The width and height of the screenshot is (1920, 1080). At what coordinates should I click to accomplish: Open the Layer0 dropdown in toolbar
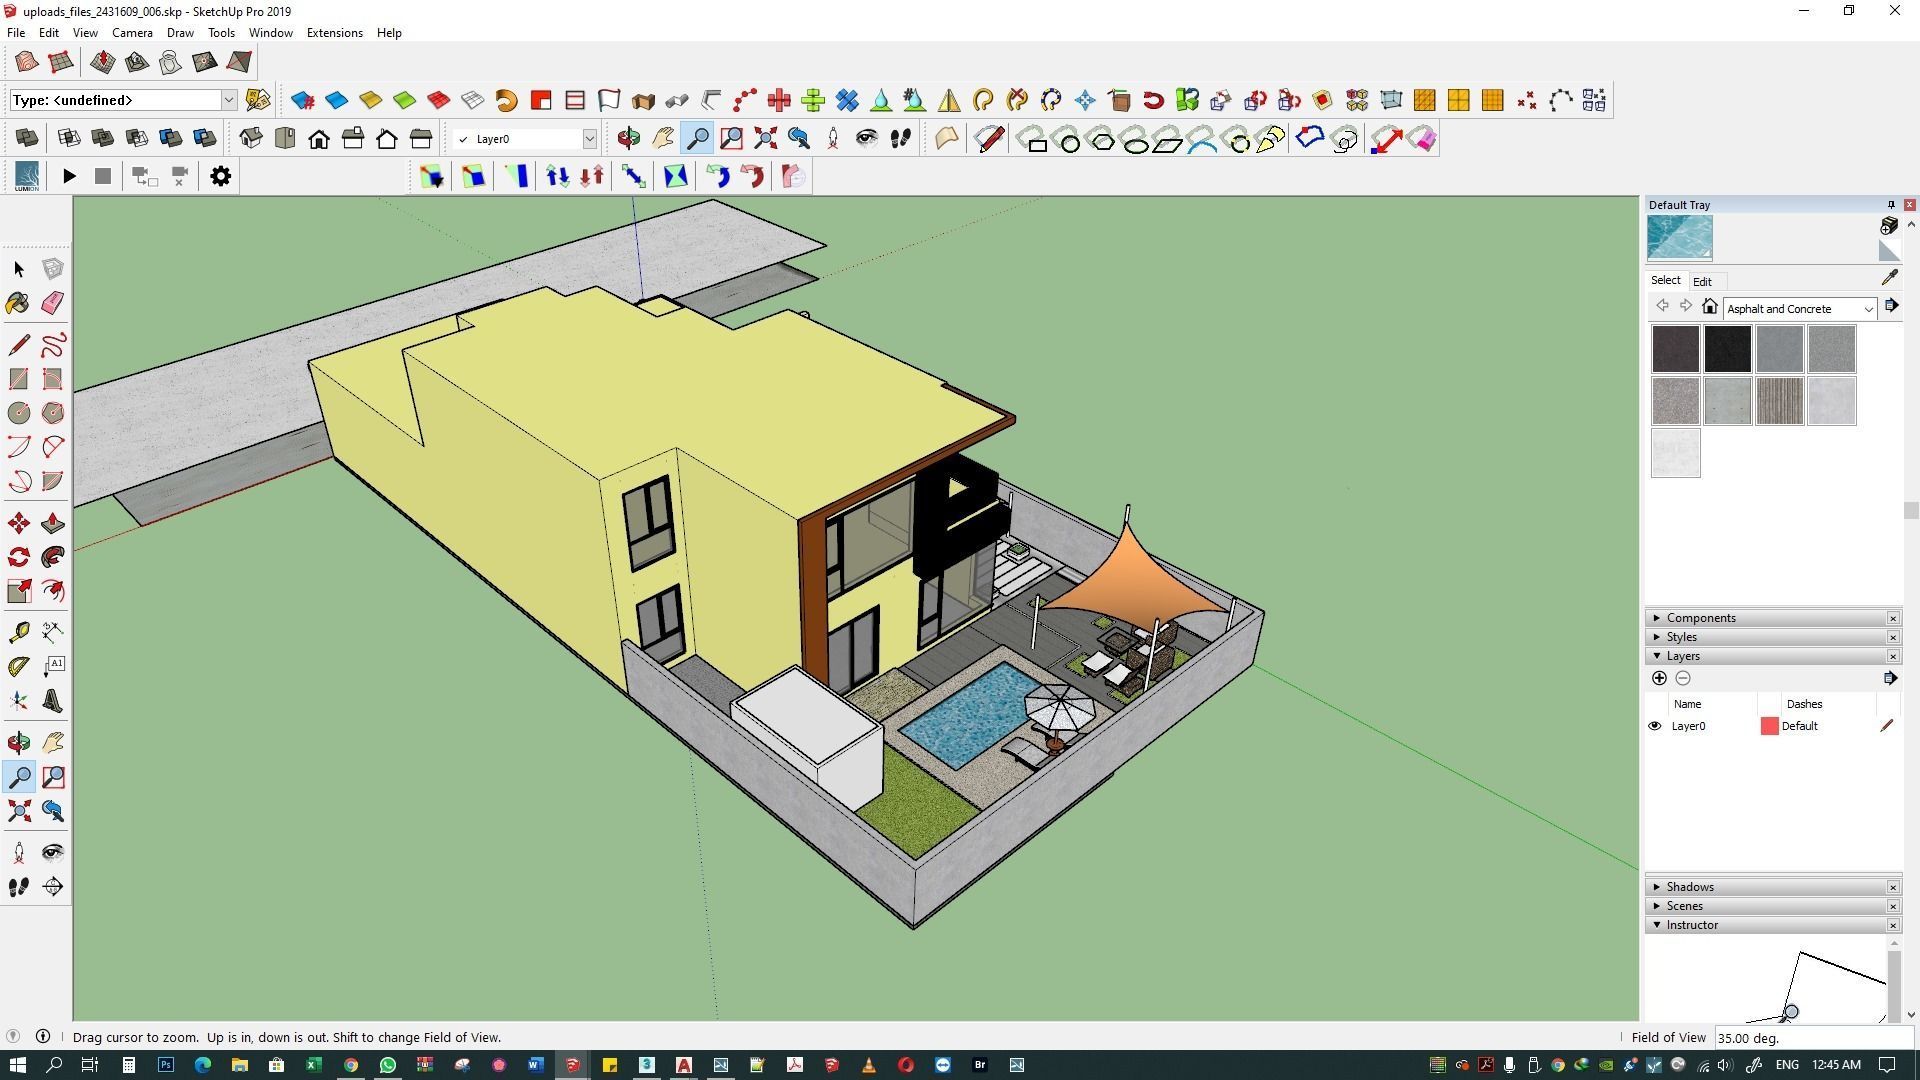pos(589,139)
